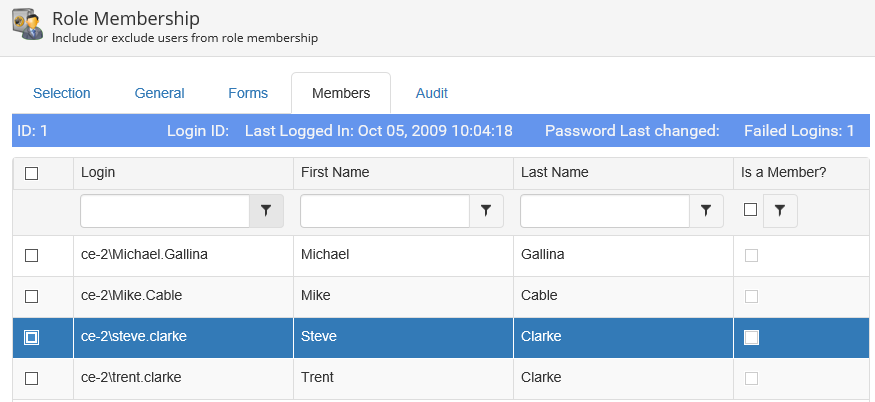Select the ce-2\Michael.Gallina row checkbox
This screenshot has width=875, height=402.
tap(31, 255)
